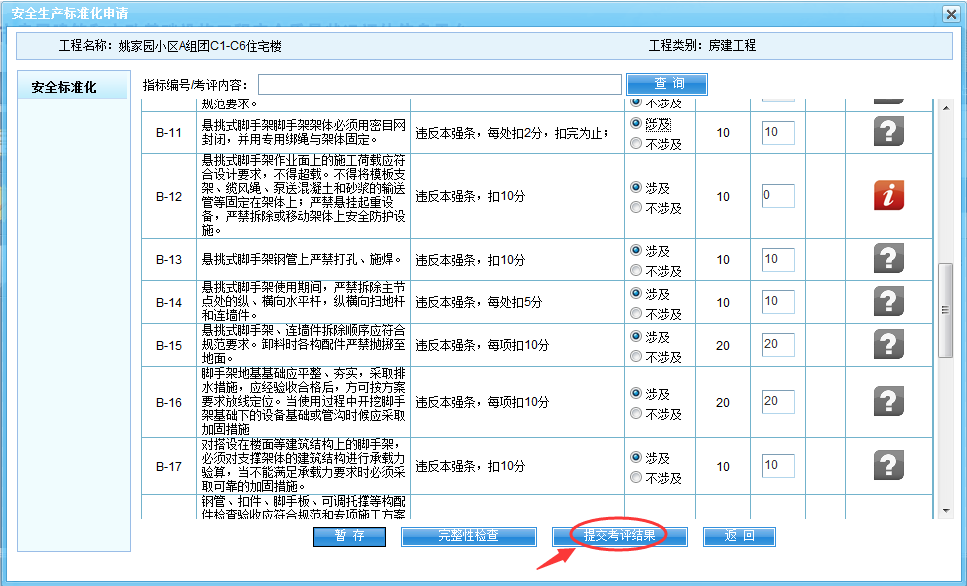Image resolution: width=967 pixels, height=586 pixels.
Task: Click the help icon in row B-17
Action: pos(888,465)
